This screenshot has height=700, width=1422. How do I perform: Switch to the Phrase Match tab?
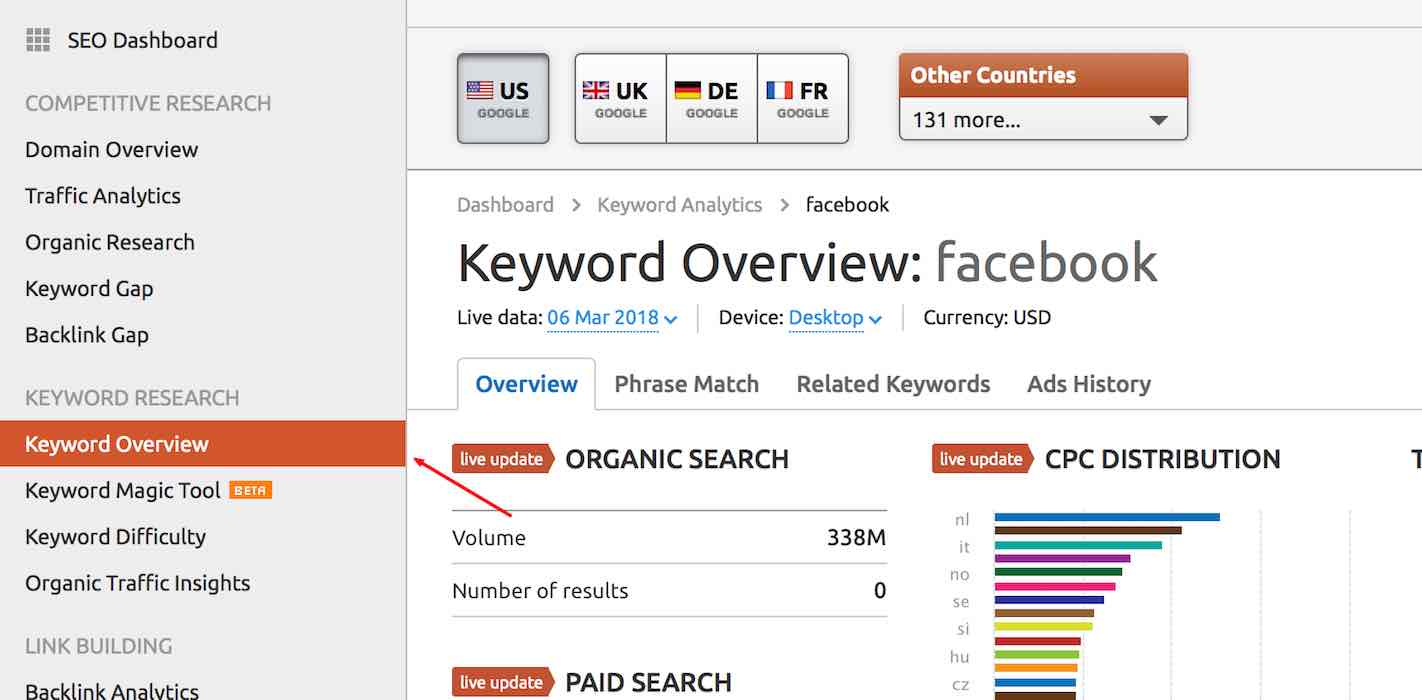(686, 384)
